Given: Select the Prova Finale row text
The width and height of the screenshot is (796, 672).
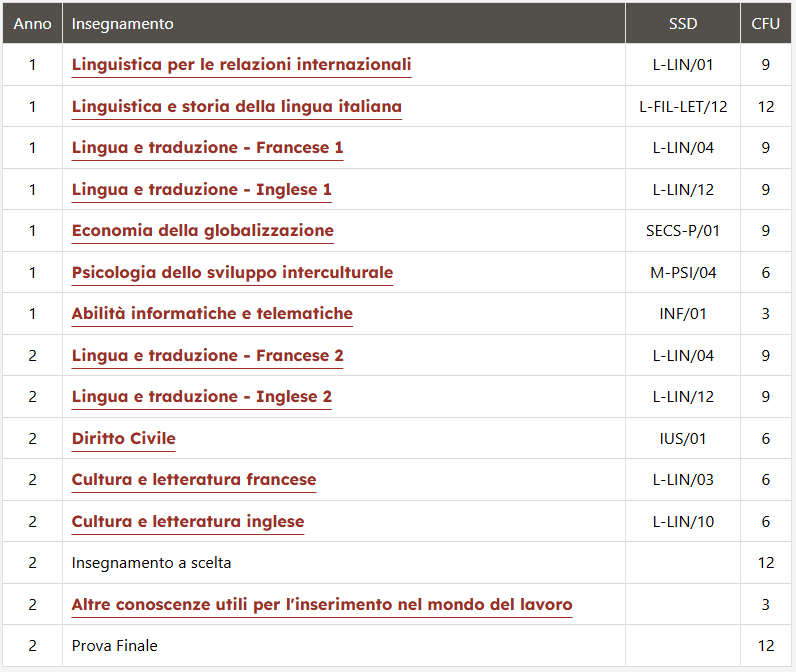Looking at the screenshot, I should click(x=114, y=646).
